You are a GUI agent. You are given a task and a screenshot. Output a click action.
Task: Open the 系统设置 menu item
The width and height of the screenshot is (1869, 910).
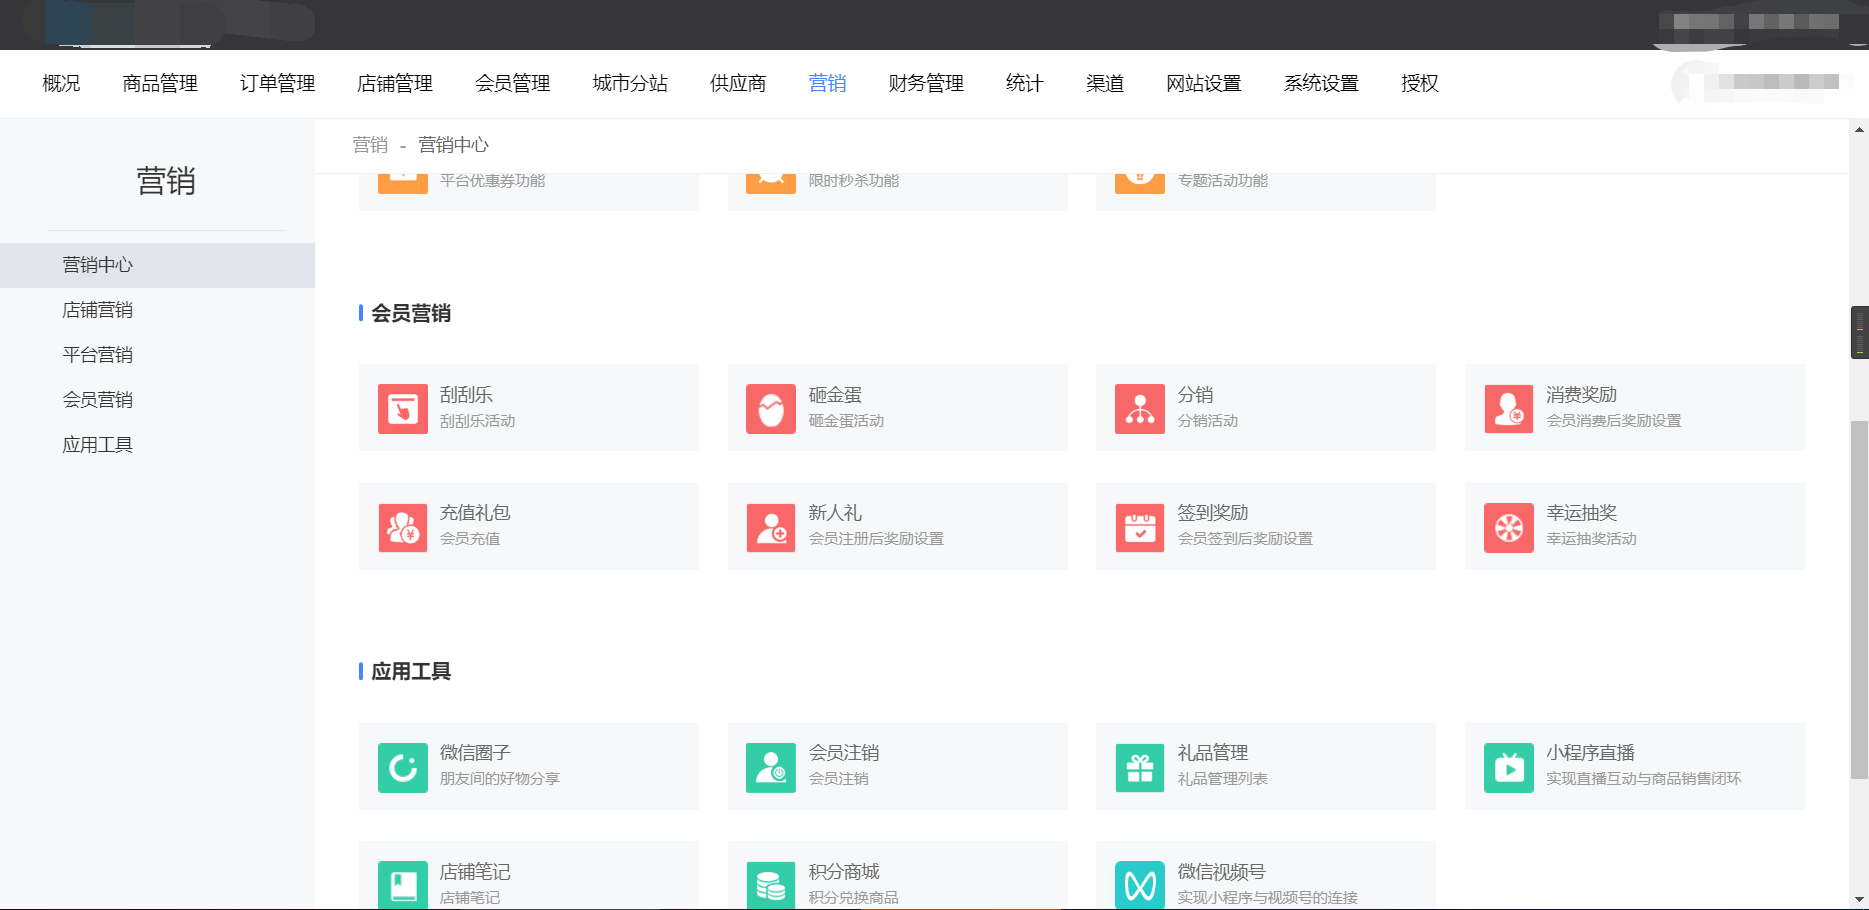1320,84
